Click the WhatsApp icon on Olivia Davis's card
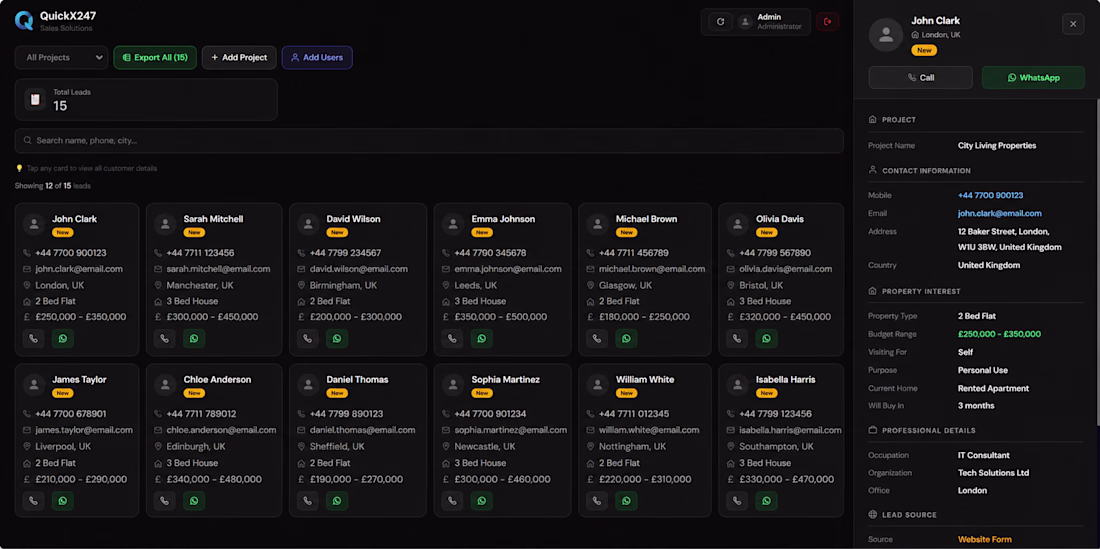The height and width of the screenshot is (549, 1100). (766, 339)
